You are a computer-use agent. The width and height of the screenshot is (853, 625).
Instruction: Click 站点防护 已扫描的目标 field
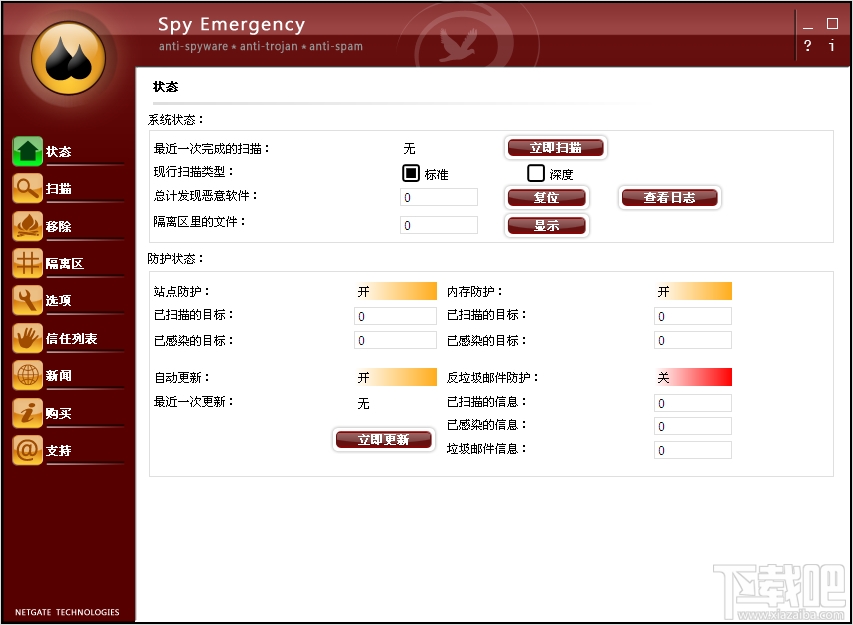click(x=395, y=316)
